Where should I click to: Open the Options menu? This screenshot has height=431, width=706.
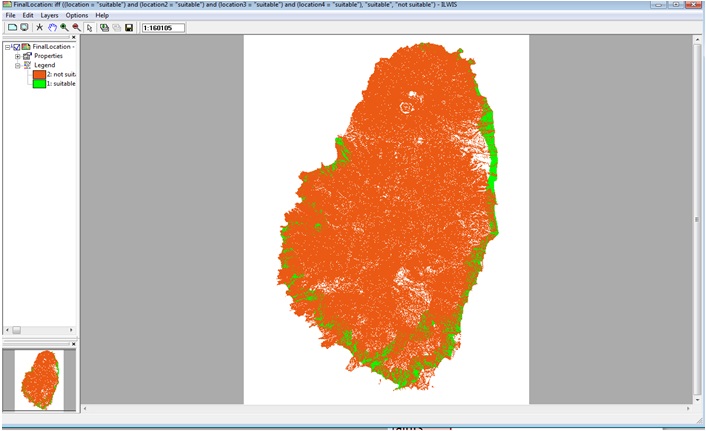click(77, 15)
